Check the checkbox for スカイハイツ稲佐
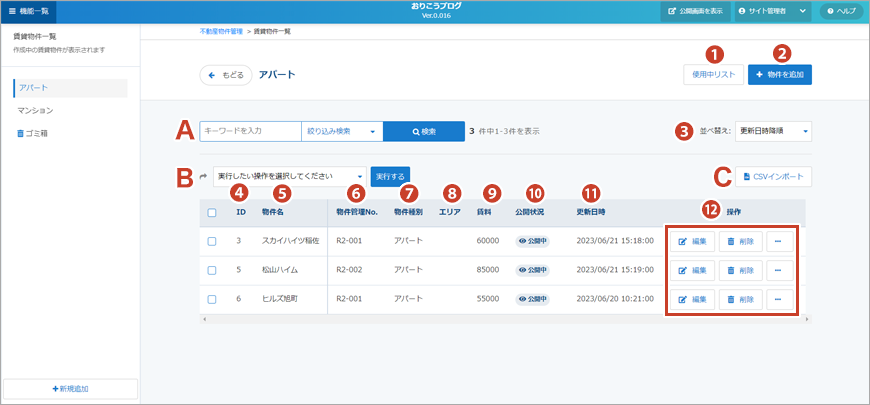The width and height of the screenshot is (870, 405). pyautogui.click(x=211, y=242)
